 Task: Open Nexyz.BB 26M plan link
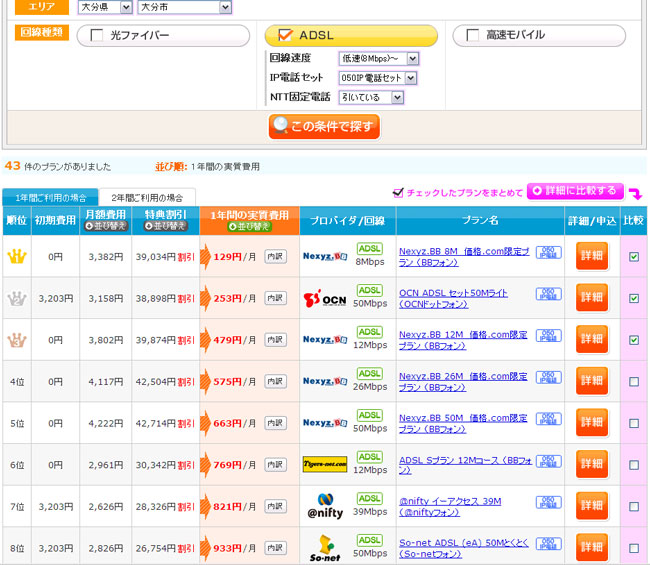click(463, 381)
